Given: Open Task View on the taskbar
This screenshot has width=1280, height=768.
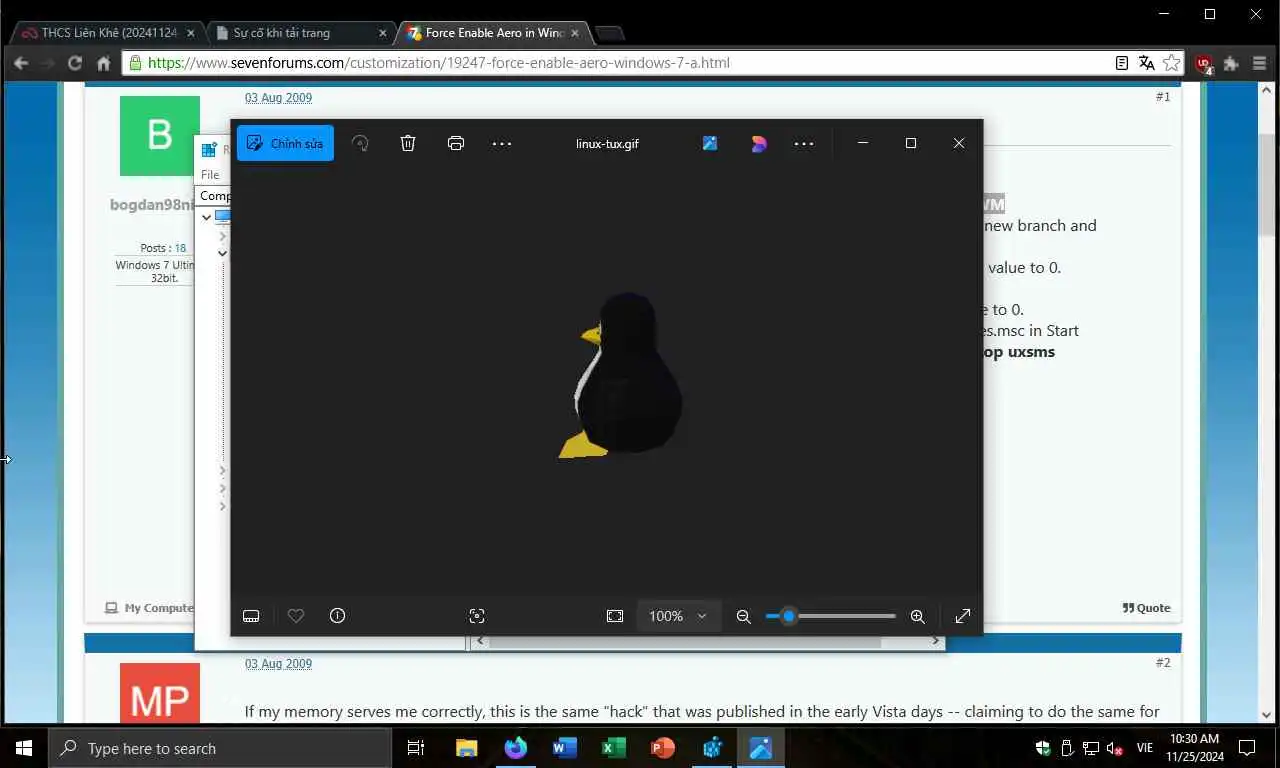Looking at the screenshot, I should (416, 748).
